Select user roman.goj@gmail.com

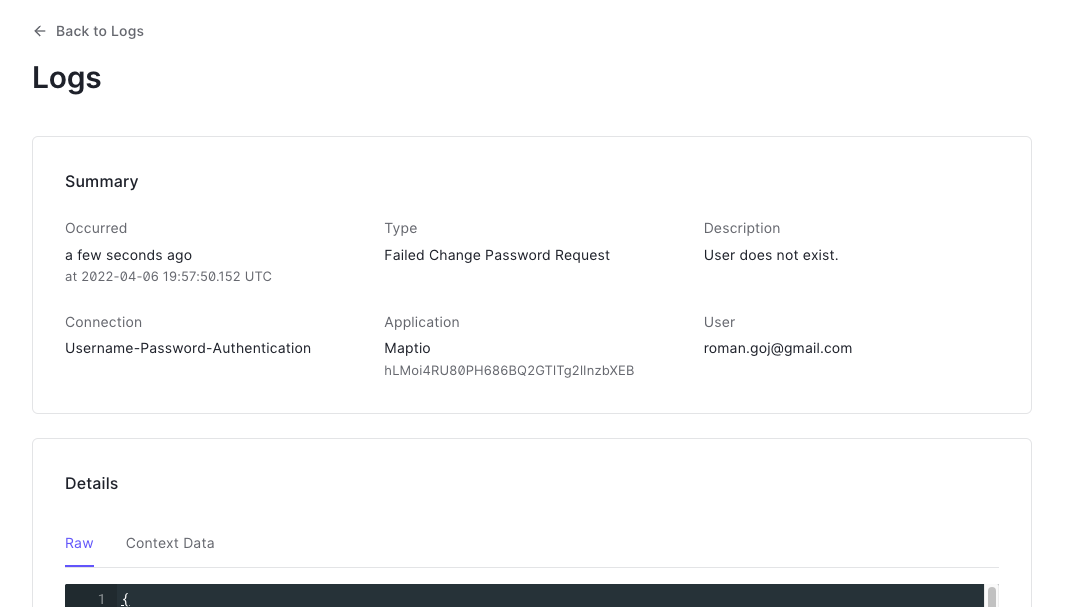click(x=778, y=348)
